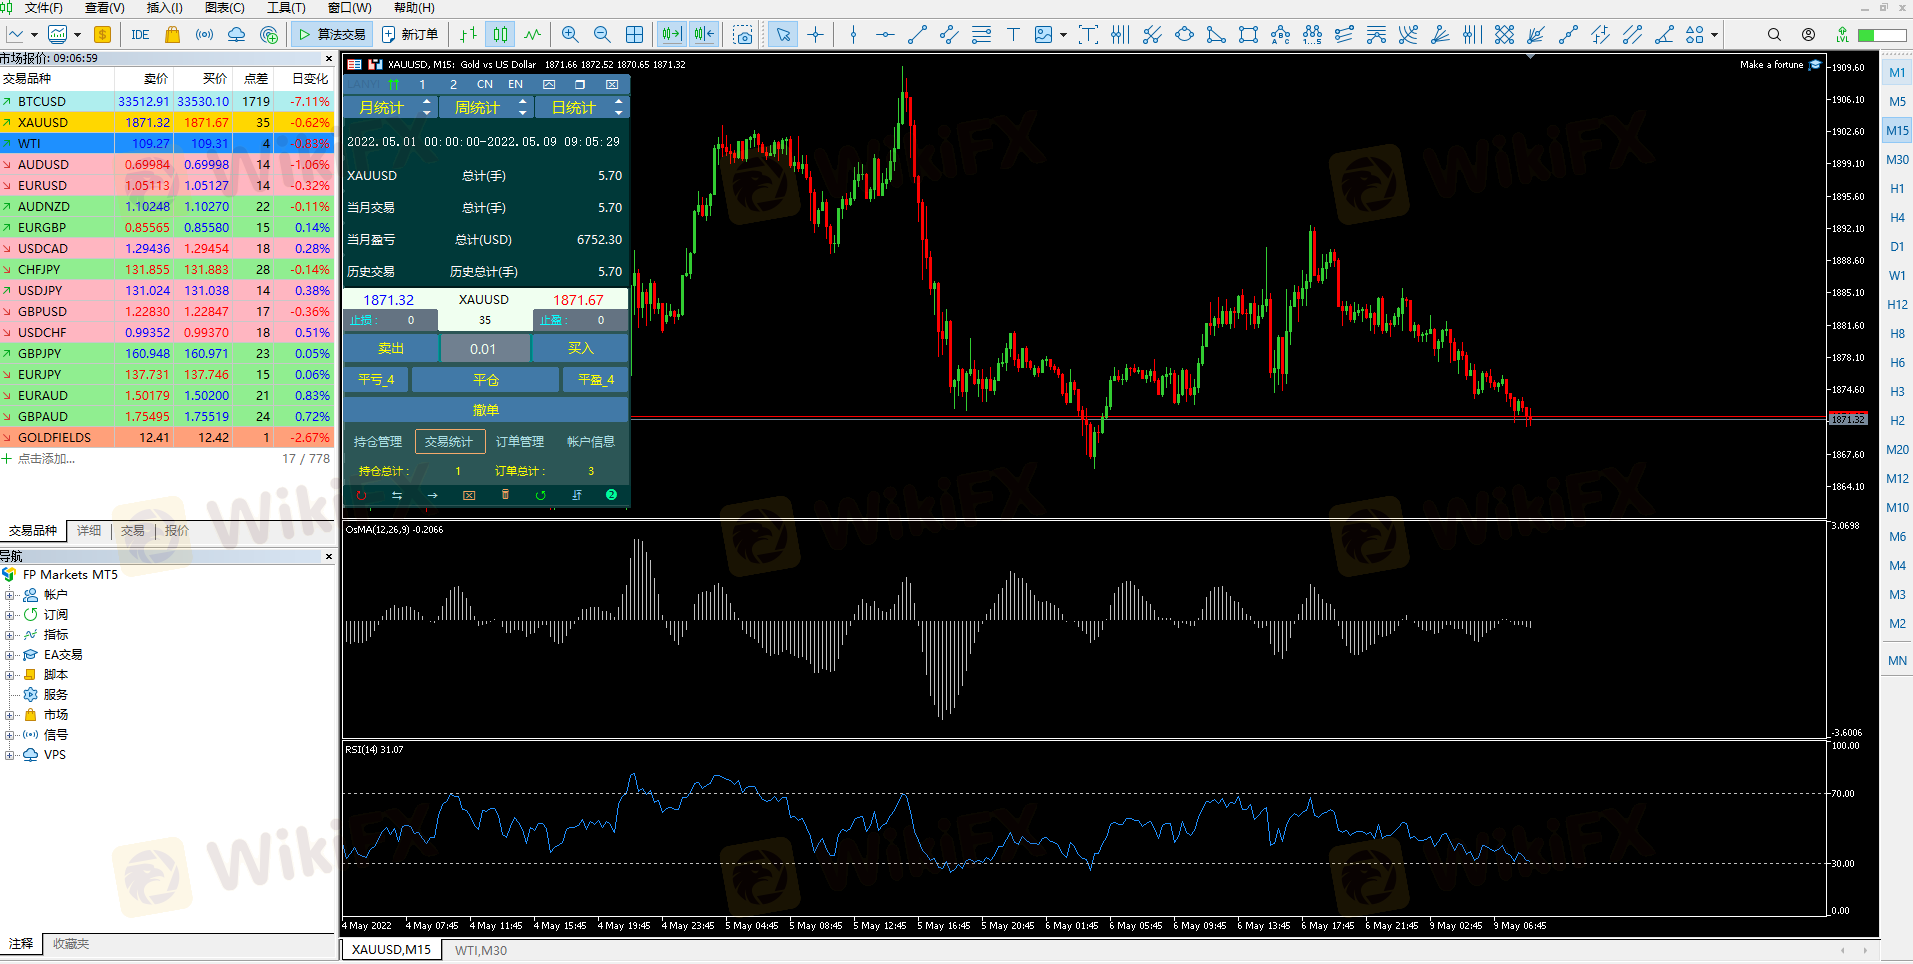Expand the EA交易 tree node
Viewport: 1913px width, 964px height.
(x=10, y=655)
